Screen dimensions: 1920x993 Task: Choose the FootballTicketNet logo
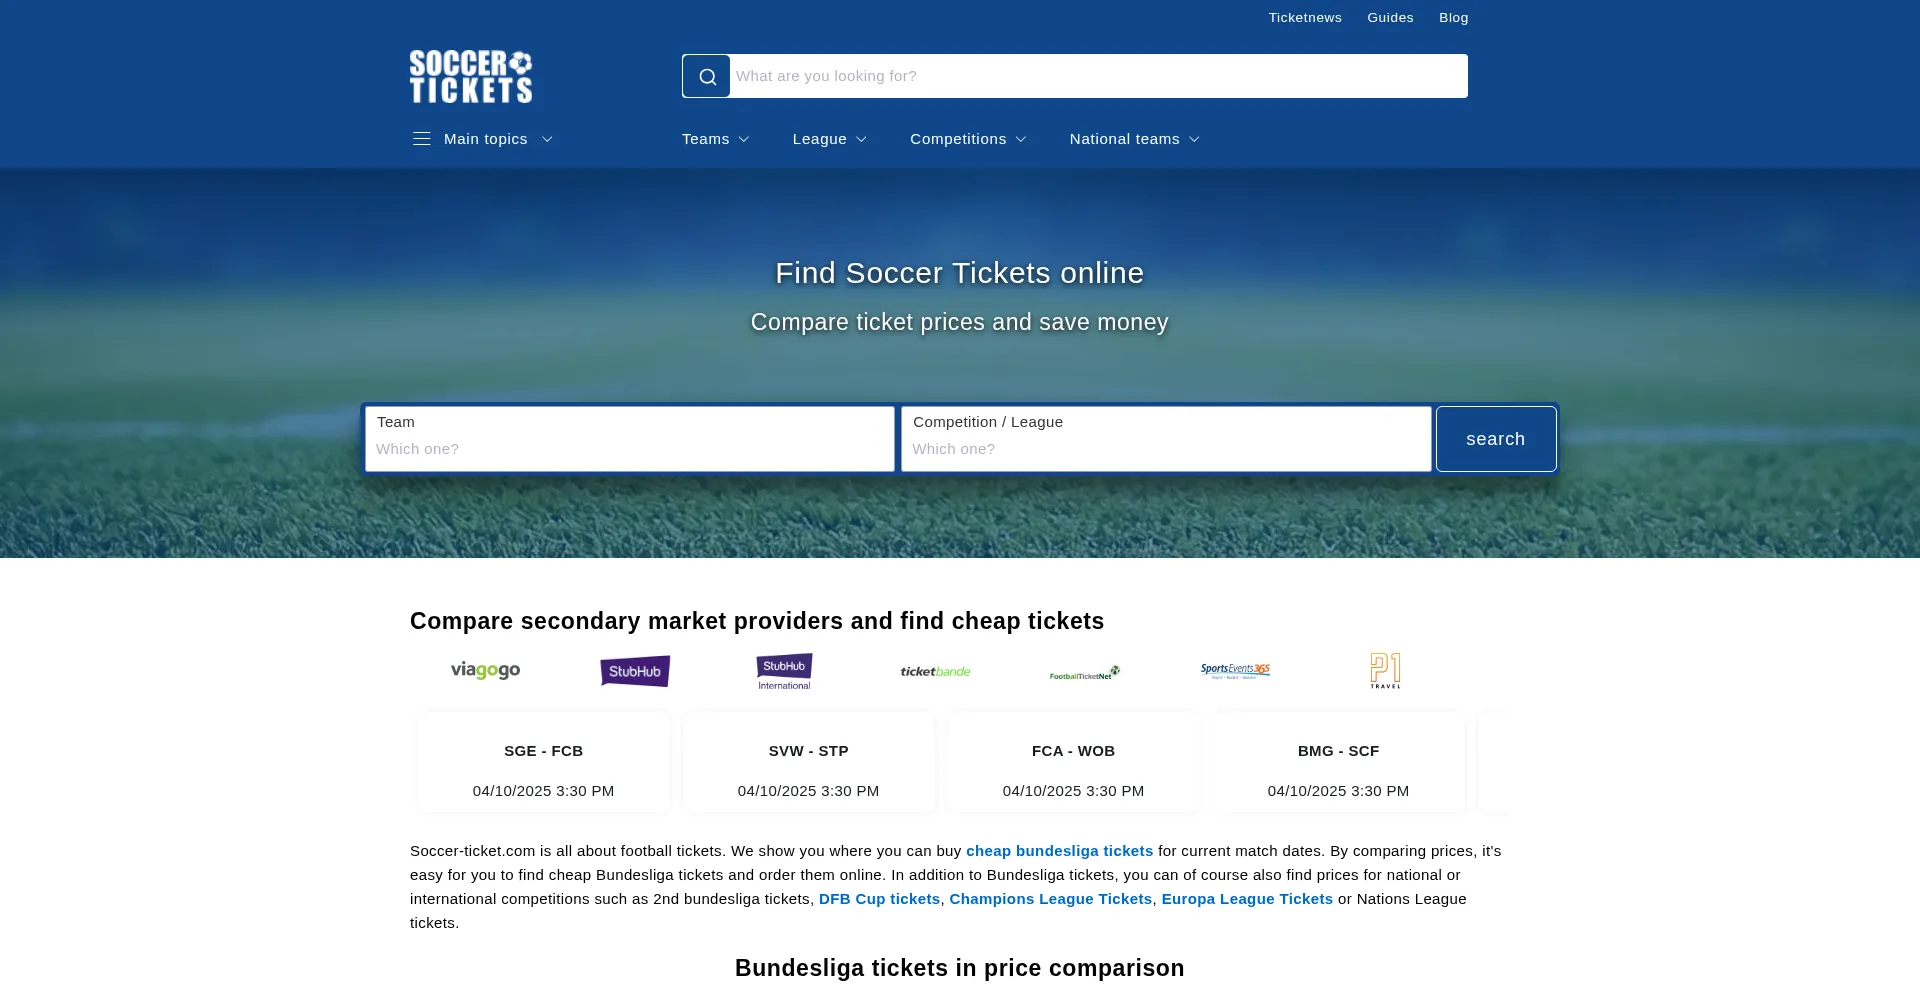(x=1085, y=673)
